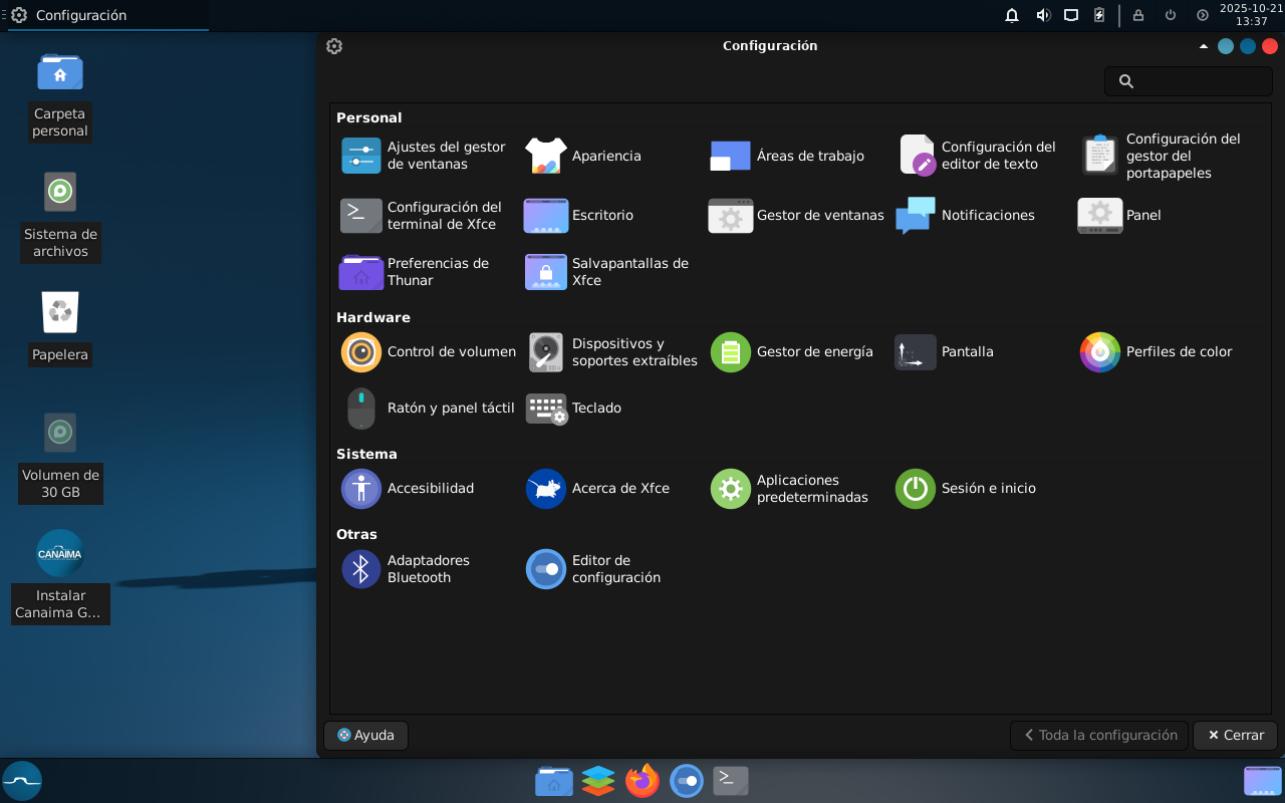This screenshot has height=803, width=1285.
Task: Open the Notificaciones settings
Action: pyautogui.click(x=965, y=215)
